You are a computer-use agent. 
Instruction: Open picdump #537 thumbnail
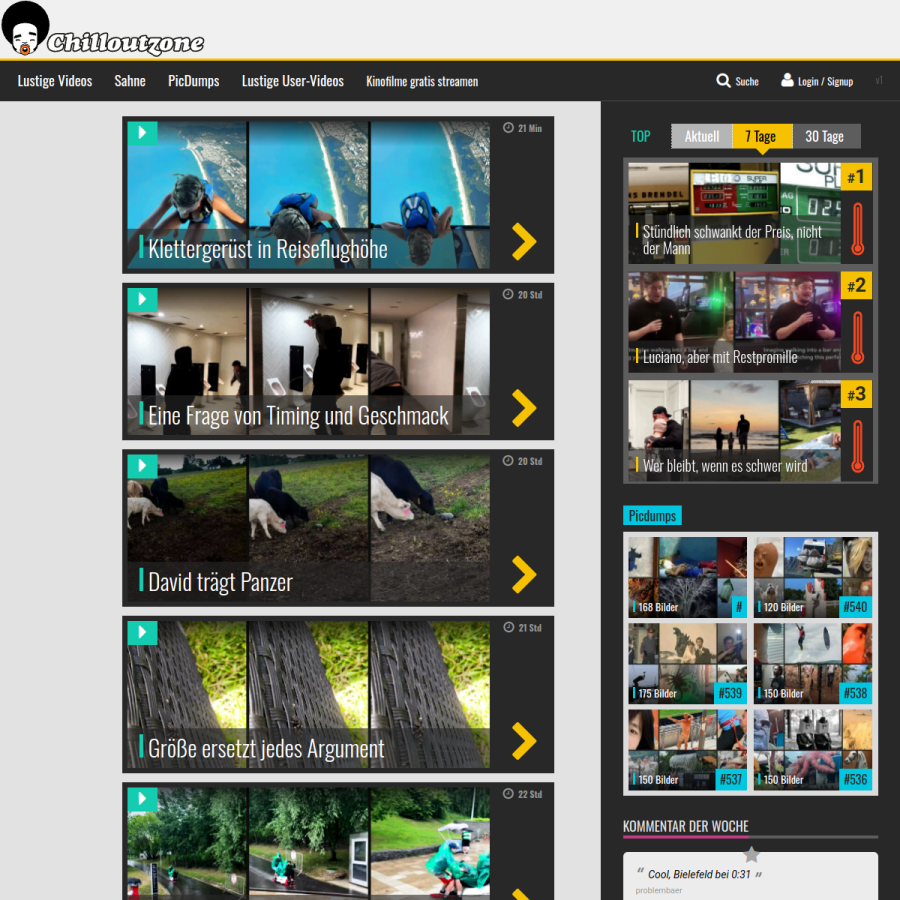pos(688,750)
